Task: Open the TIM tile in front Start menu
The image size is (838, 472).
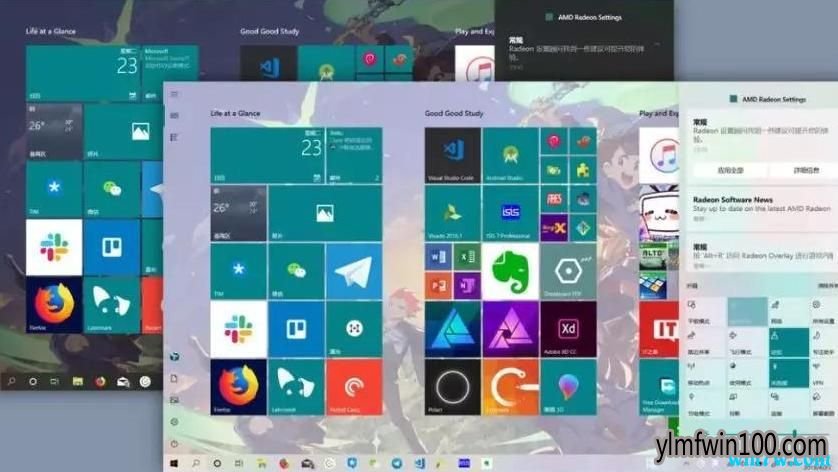Action: point(238,272)
